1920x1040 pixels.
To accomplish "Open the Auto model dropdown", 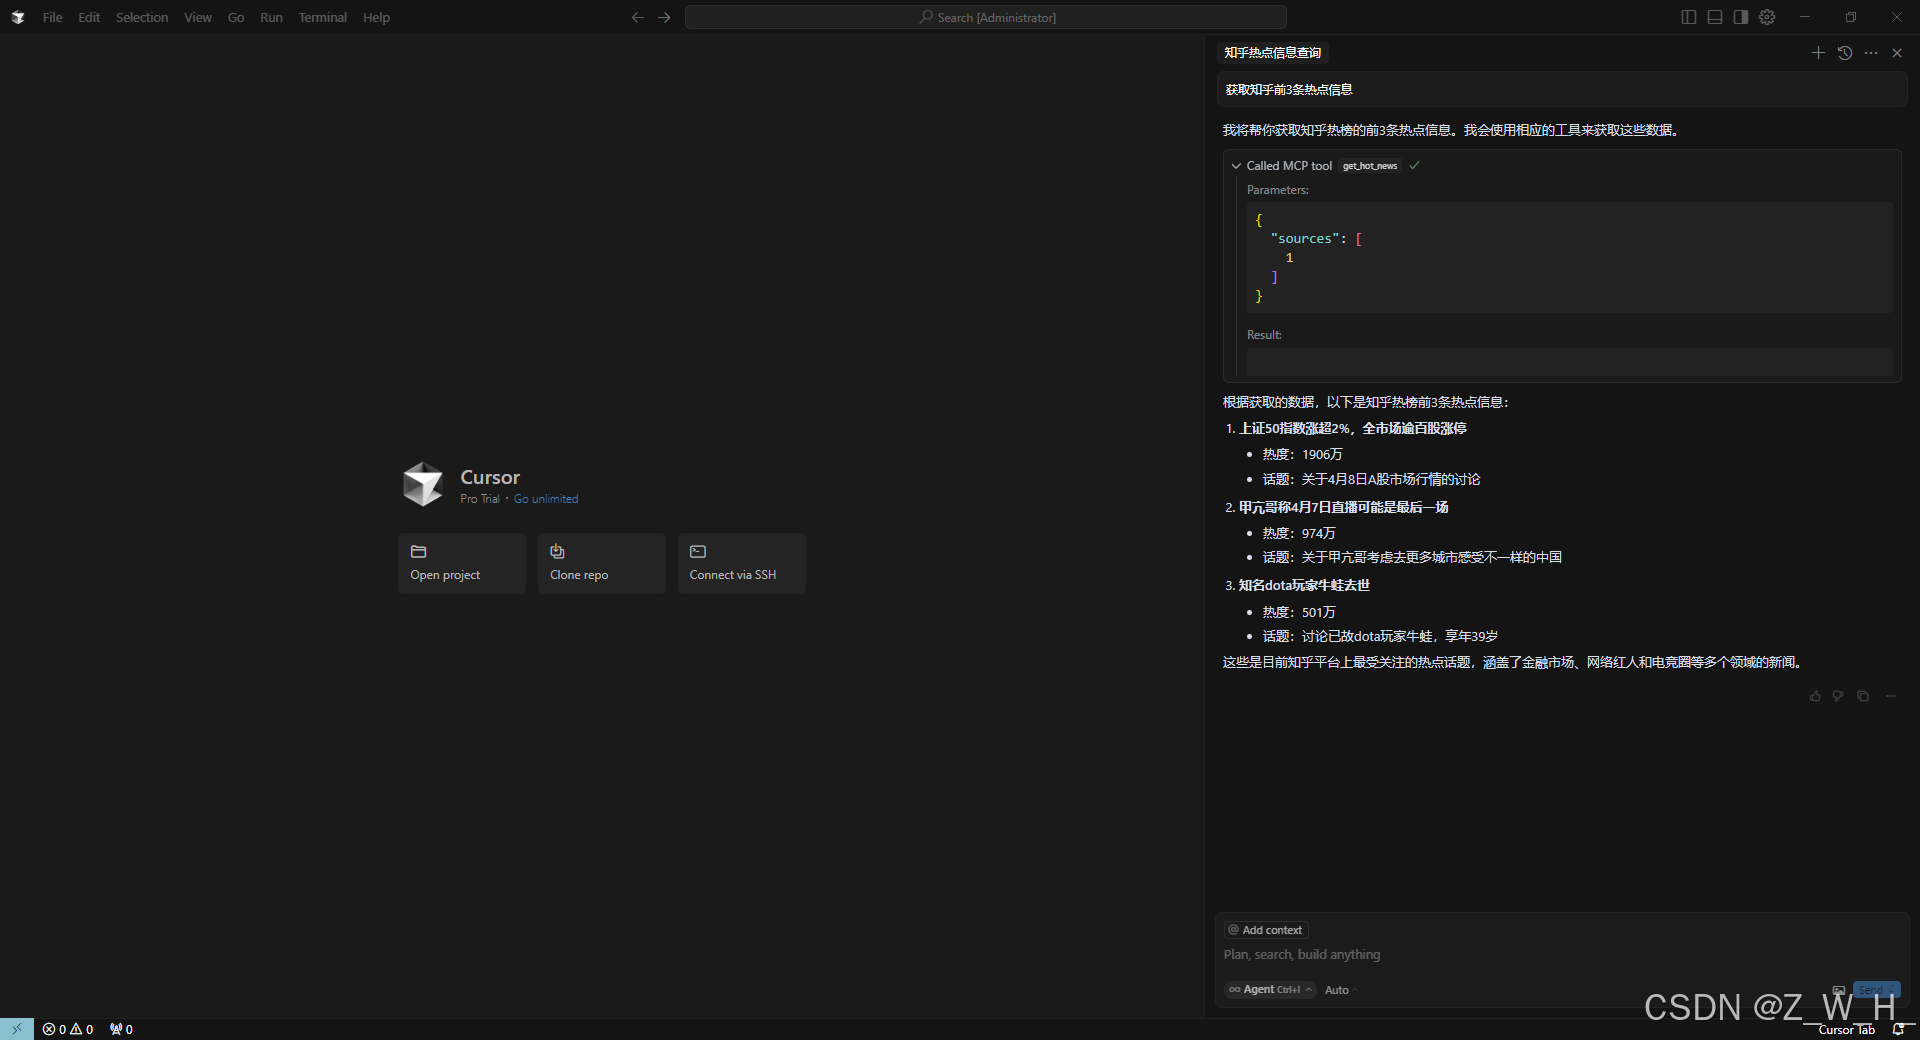I will click(x=1341, y=990).
